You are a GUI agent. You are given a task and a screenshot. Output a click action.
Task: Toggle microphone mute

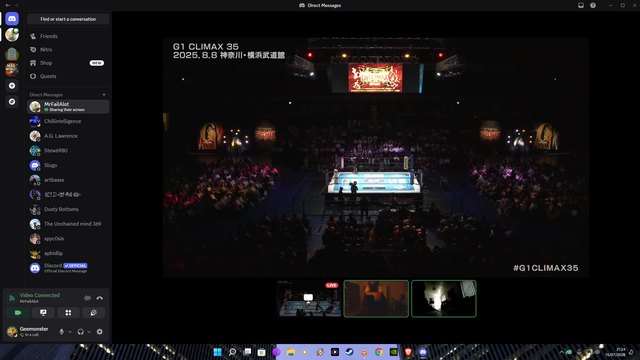point(62,332)
